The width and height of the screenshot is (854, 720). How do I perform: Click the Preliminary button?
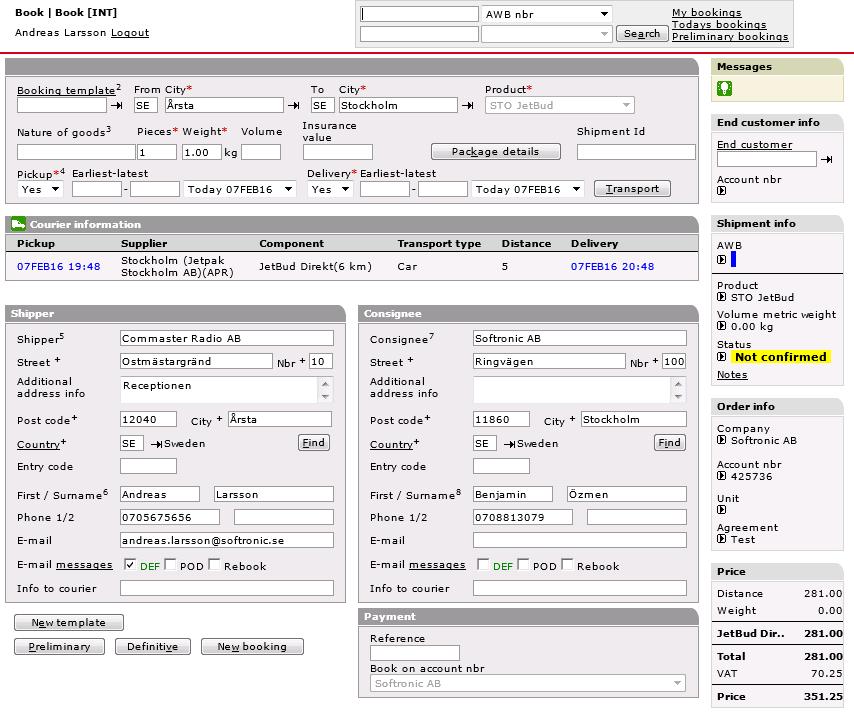[x=59, y=646]
